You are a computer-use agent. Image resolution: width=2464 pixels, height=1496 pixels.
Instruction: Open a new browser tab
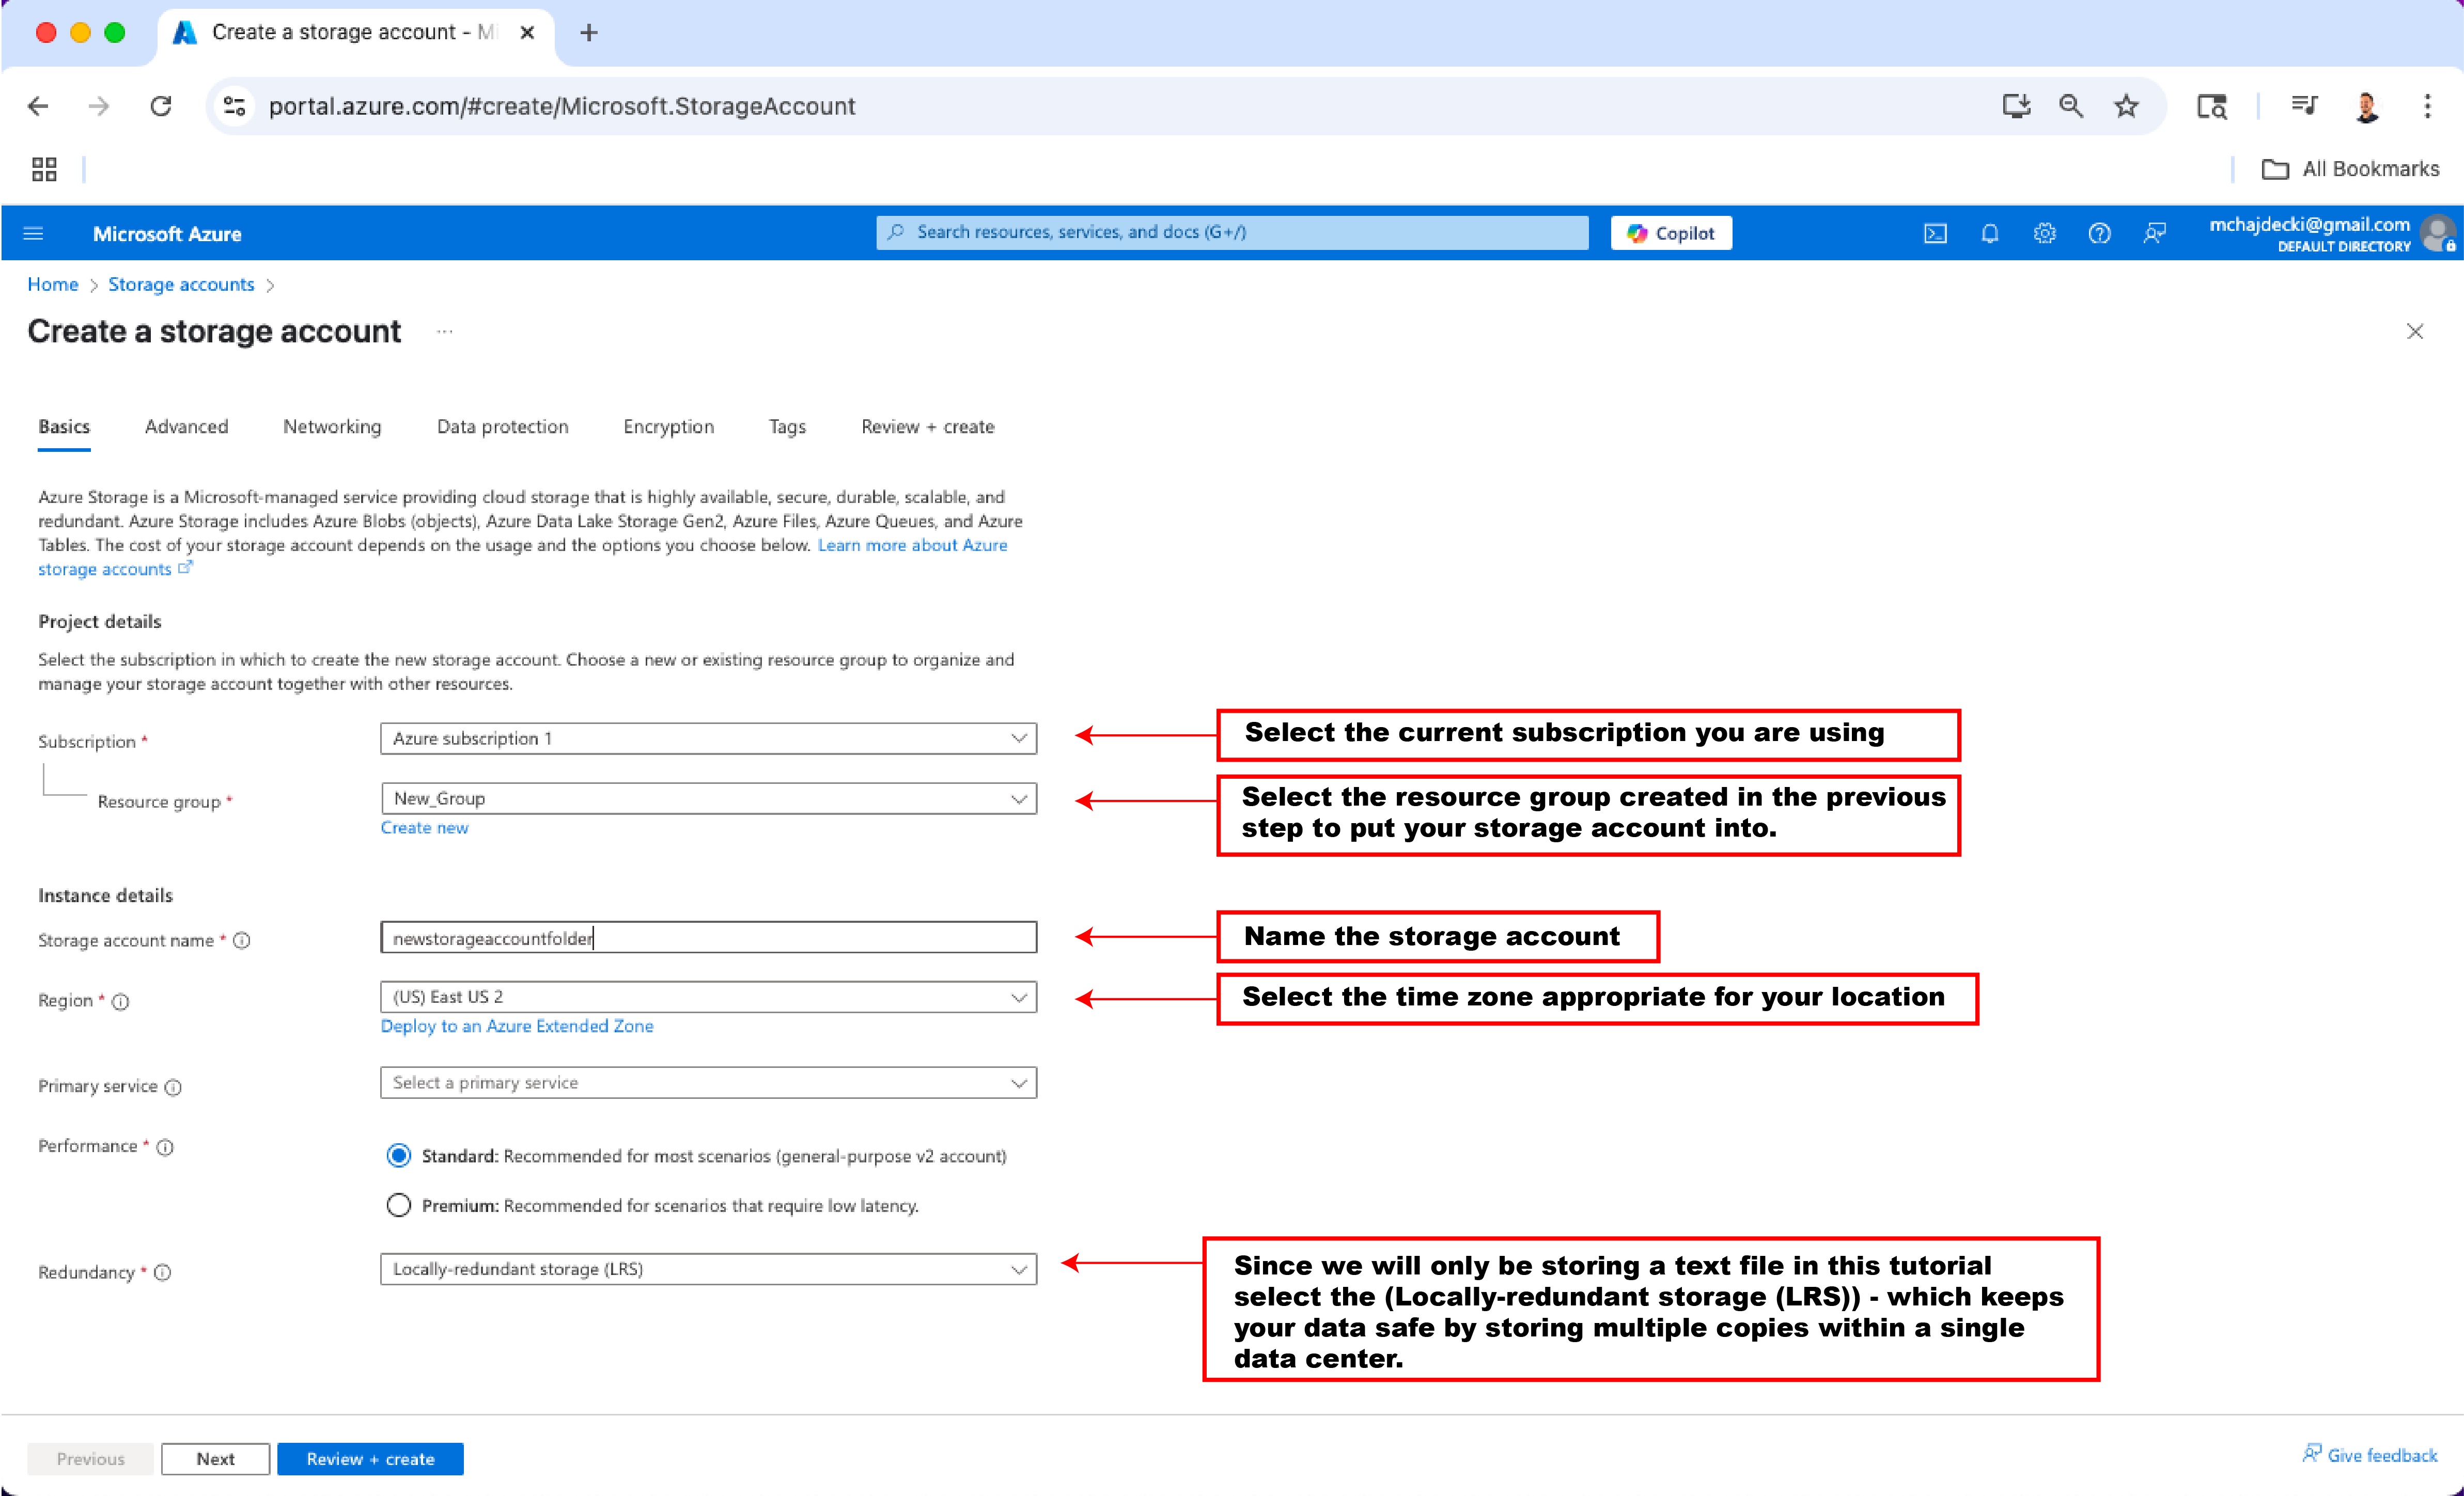(589, 33)
